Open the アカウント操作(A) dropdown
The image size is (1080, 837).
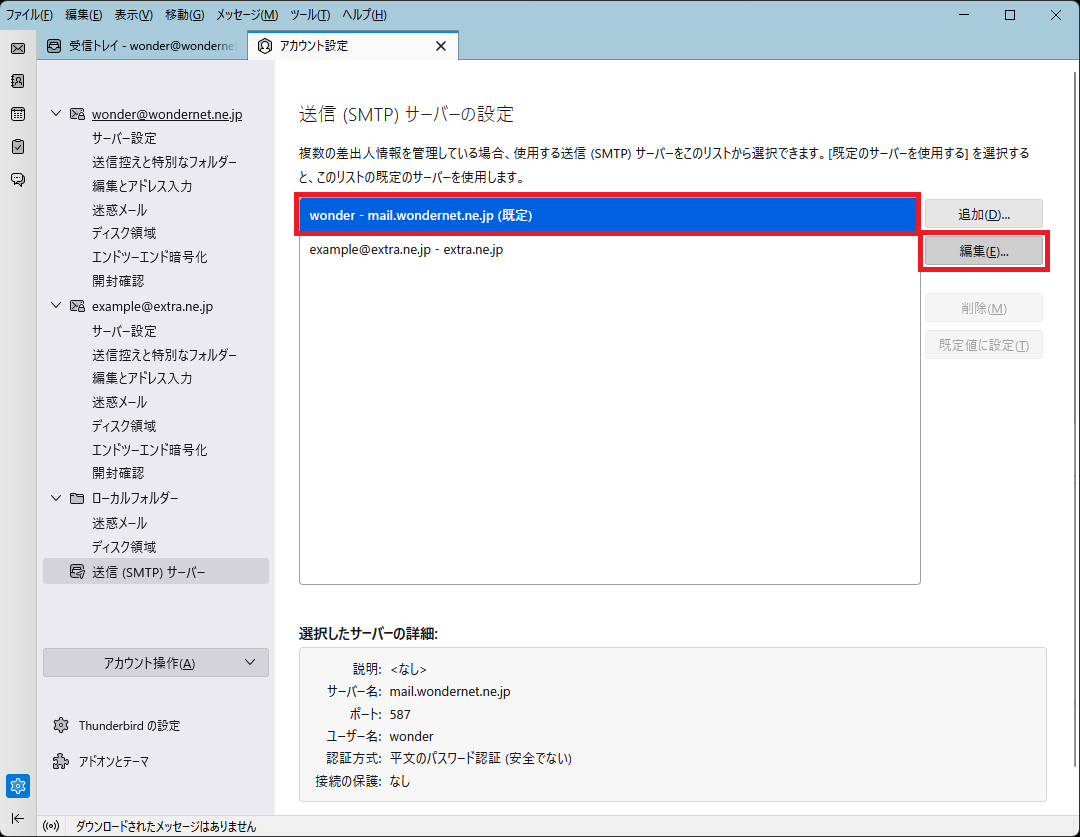(156, 663)
